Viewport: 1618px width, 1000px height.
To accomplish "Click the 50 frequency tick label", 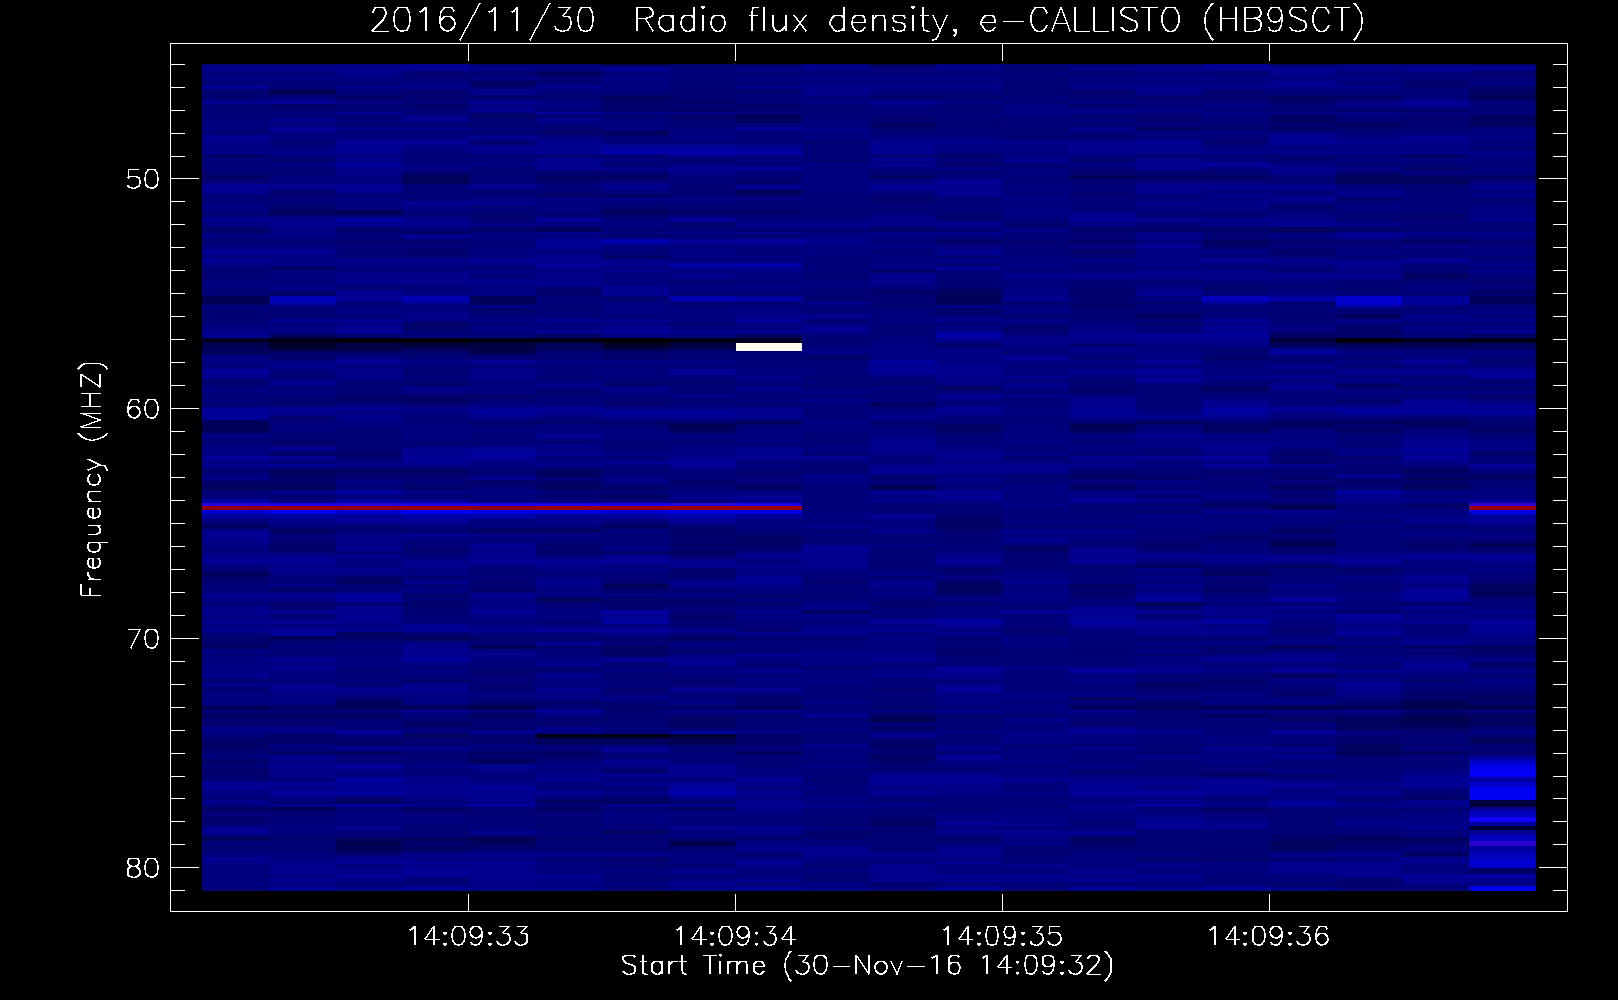I will click(x=143, y=180).
